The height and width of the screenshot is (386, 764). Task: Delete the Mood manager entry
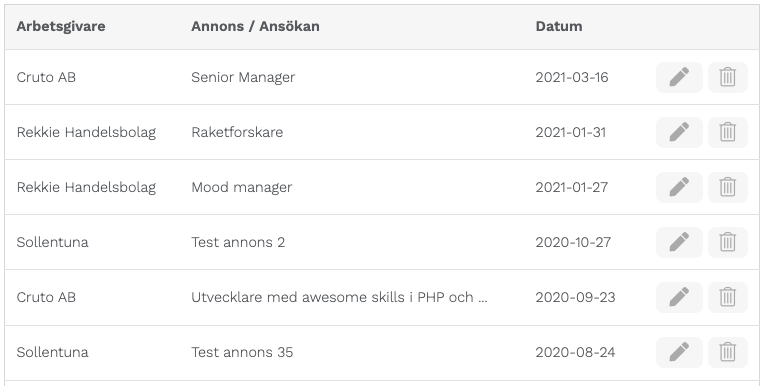point(727,187)
